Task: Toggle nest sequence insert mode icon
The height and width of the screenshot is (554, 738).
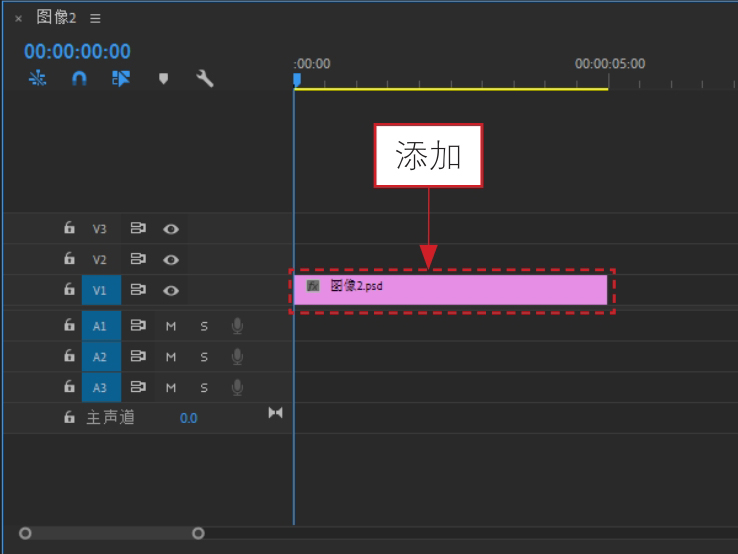Action: point(37,78)
